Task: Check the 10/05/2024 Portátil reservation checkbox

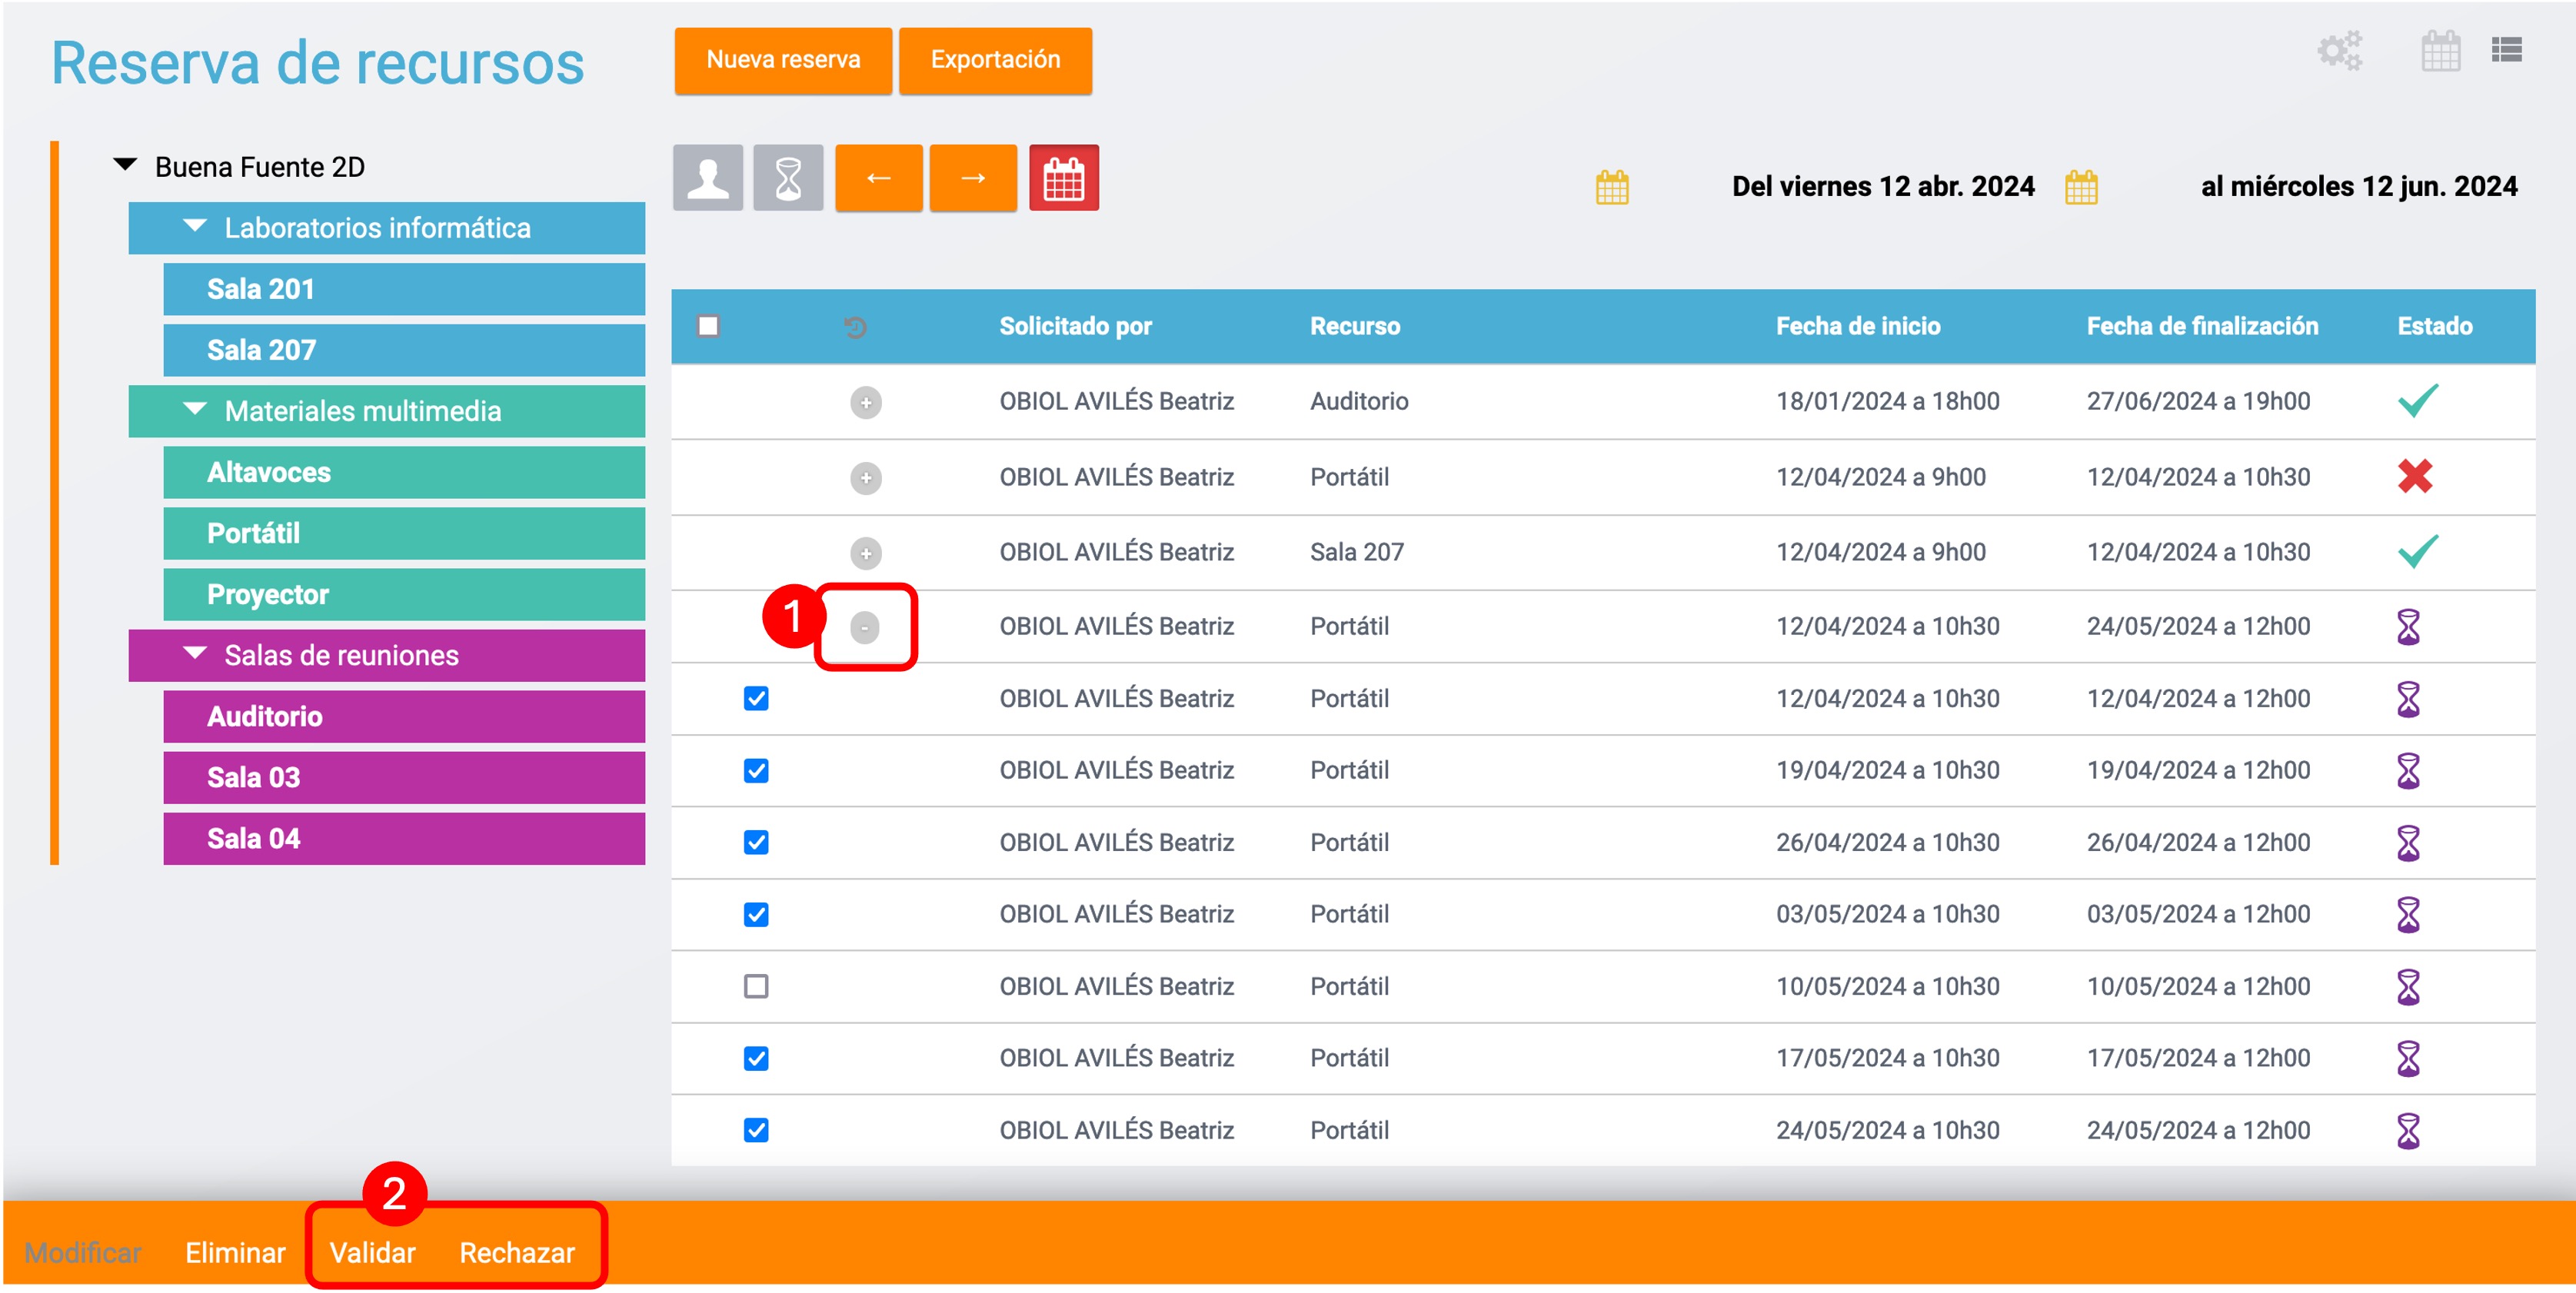Action: (x=756, y=986)
